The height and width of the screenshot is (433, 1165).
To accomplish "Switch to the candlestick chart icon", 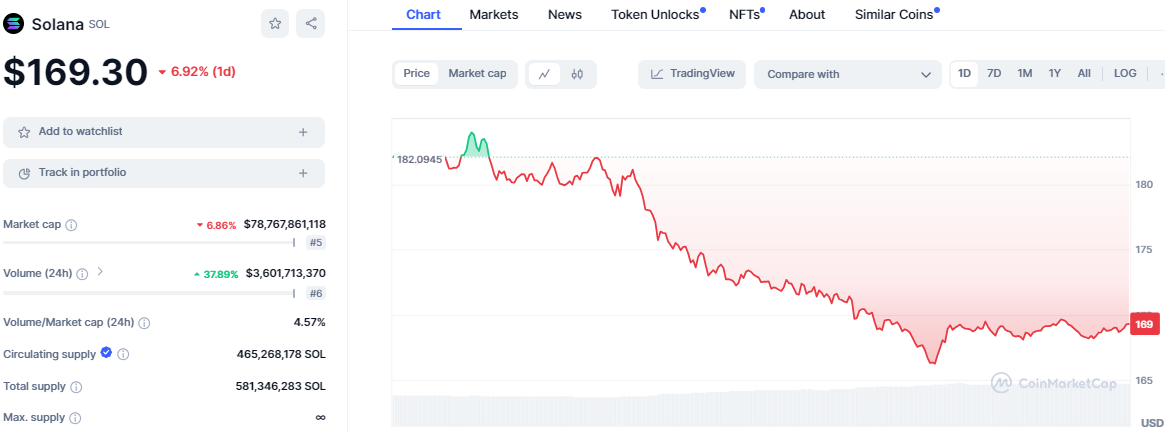I will click(x=577, y=74).
